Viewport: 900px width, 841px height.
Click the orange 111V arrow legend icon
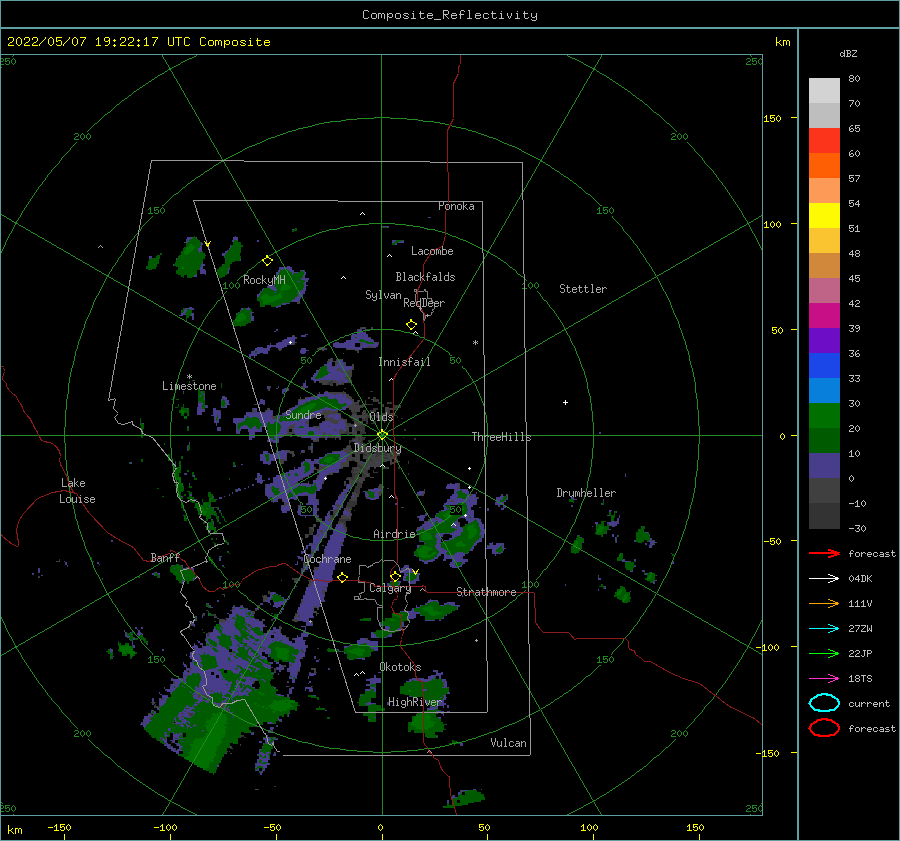[824, 603]
